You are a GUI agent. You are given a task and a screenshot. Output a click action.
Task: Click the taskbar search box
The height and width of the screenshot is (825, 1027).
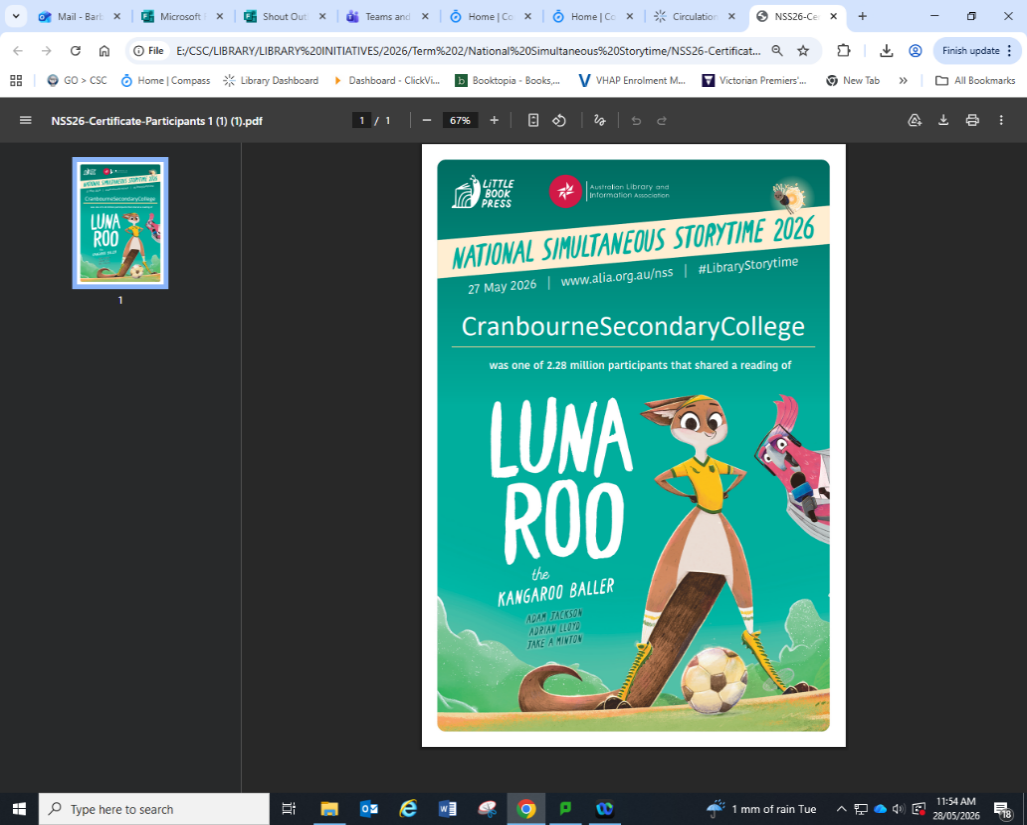coord(154,809)
